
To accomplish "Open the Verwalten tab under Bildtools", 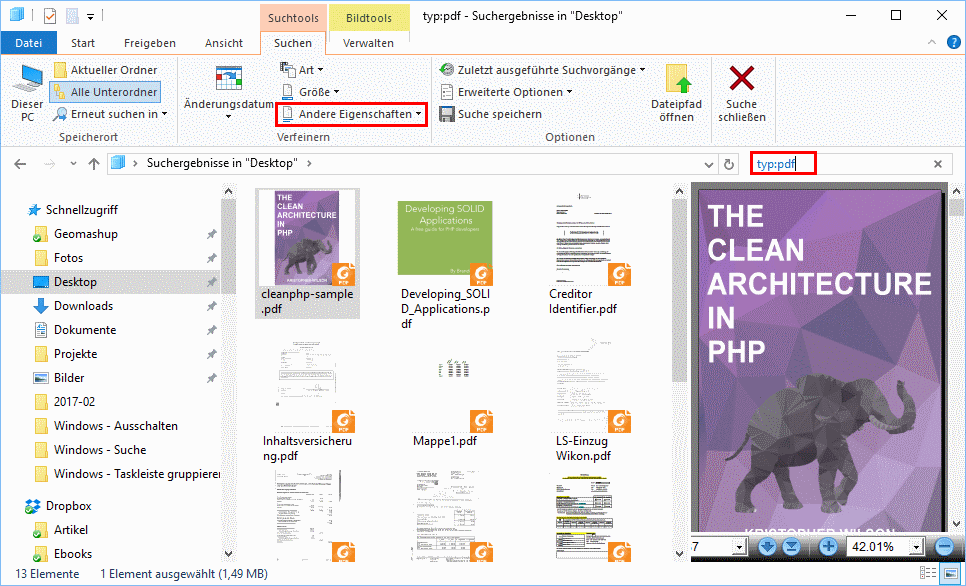I will [x=368, y=43].
